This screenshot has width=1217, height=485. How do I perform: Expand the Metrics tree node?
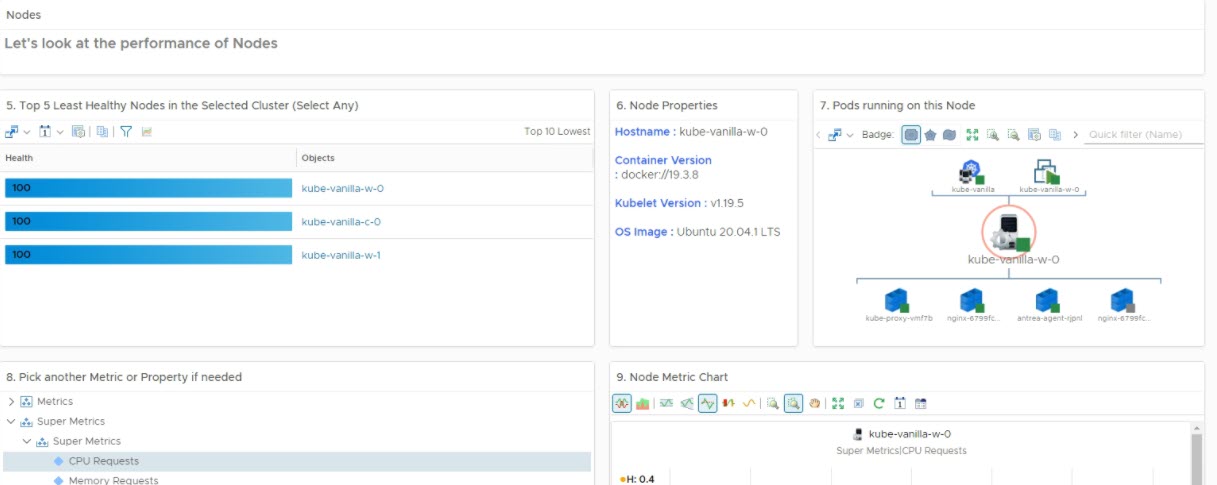coord(11,401)
